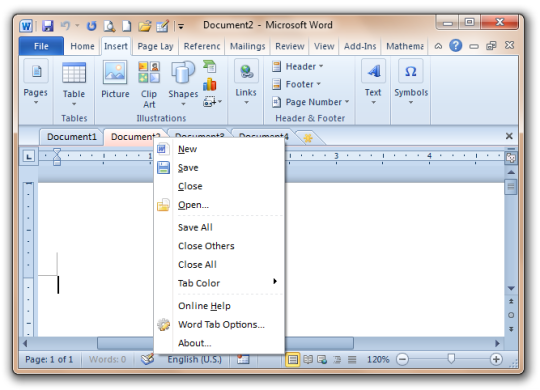The width and height of the screenshot is (540, 390).
Task: Click the Word Help question mark icon
Action: point(455,45)
